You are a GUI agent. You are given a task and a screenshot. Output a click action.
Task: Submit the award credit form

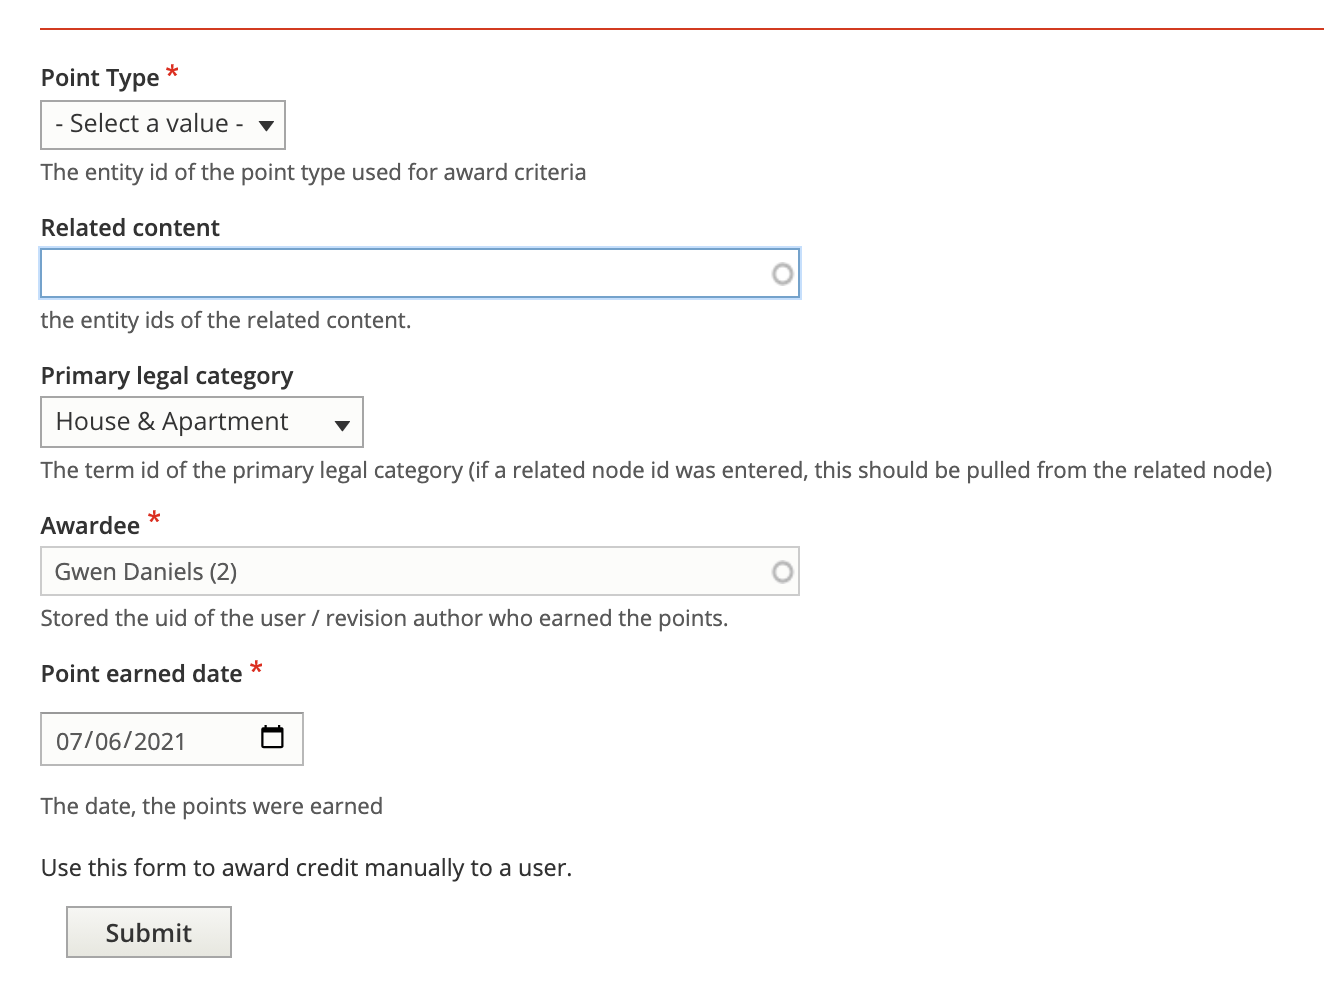pos(149,932)
